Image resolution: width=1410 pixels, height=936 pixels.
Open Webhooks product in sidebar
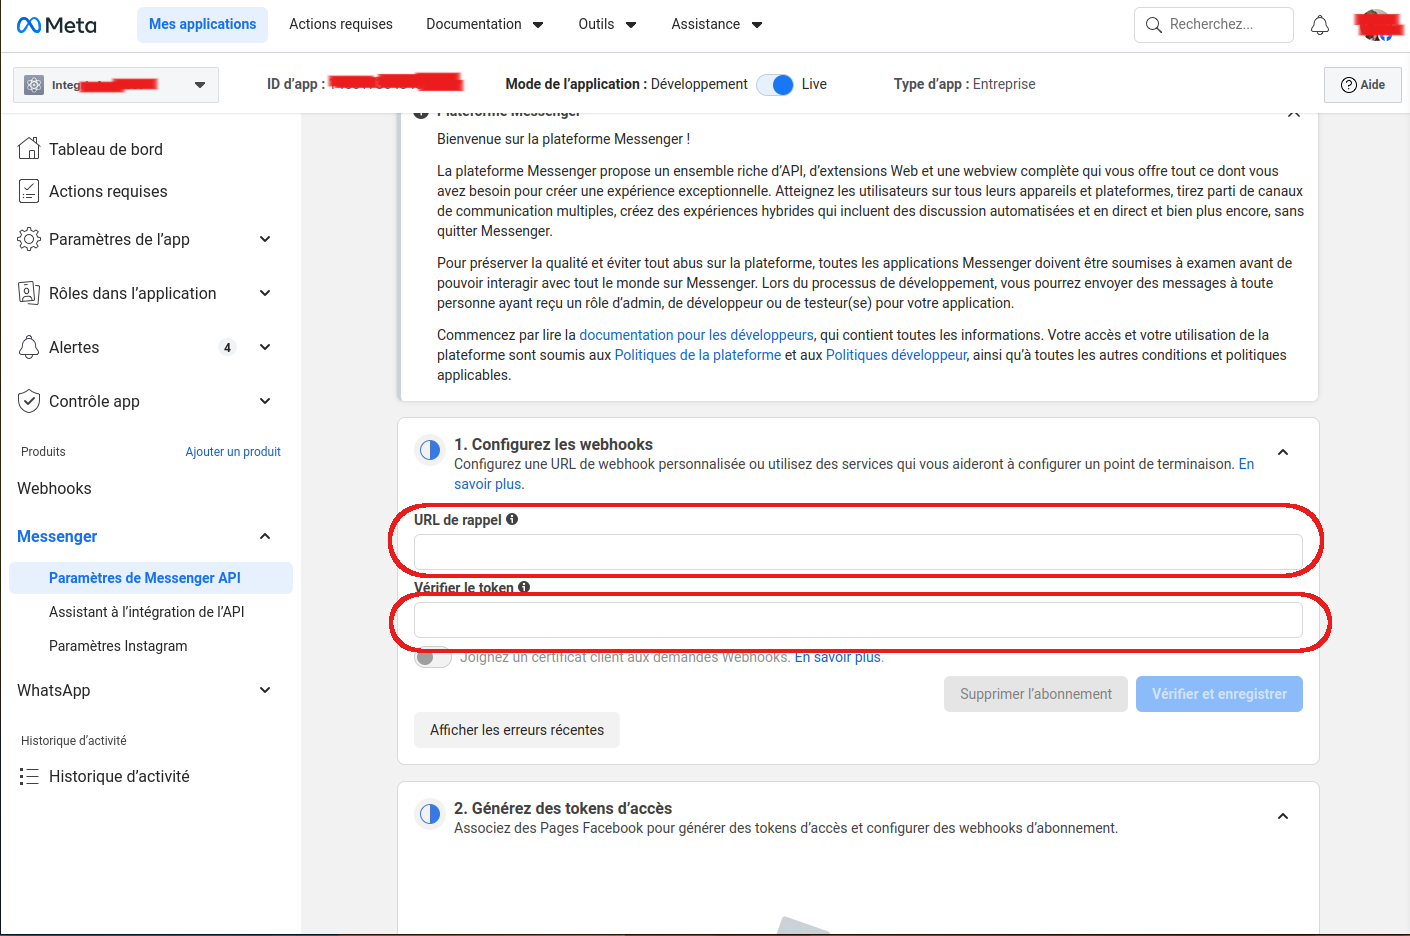(x=54, y=489)
